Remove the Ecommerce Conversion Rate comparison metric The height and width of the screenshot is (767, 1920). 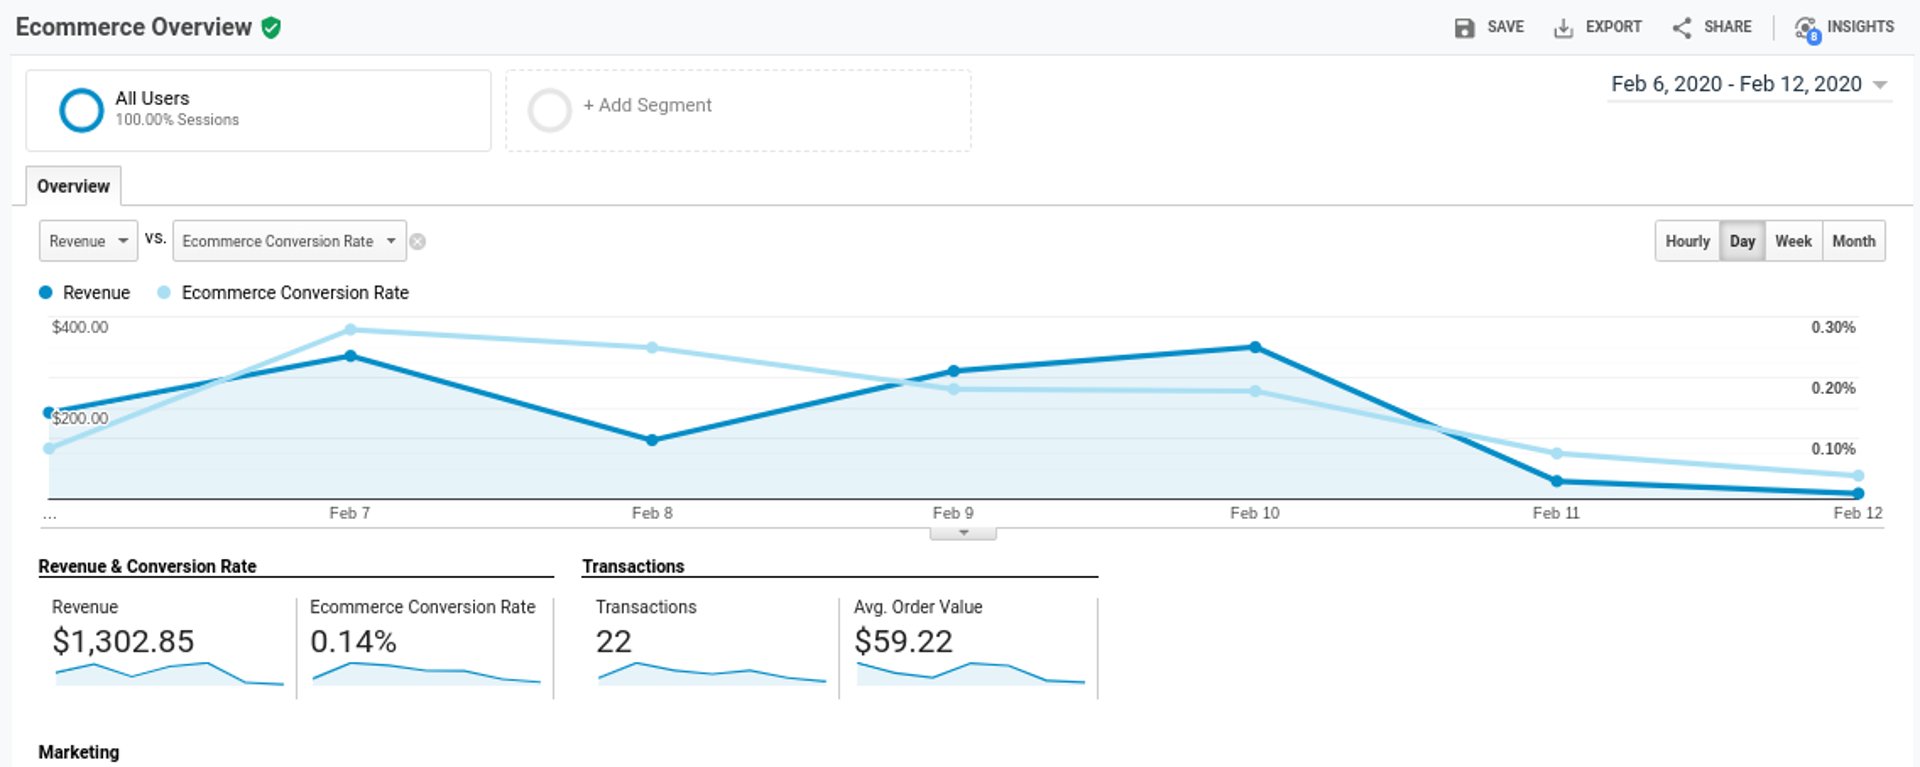click(x=418, y=241)
